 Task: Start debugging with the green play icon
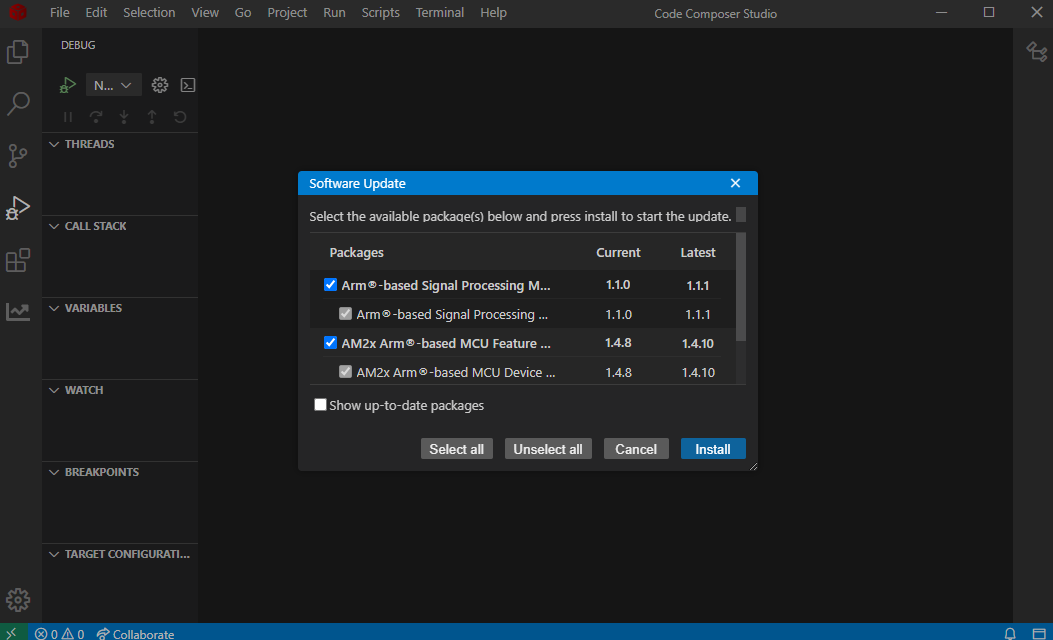[67, 85]
